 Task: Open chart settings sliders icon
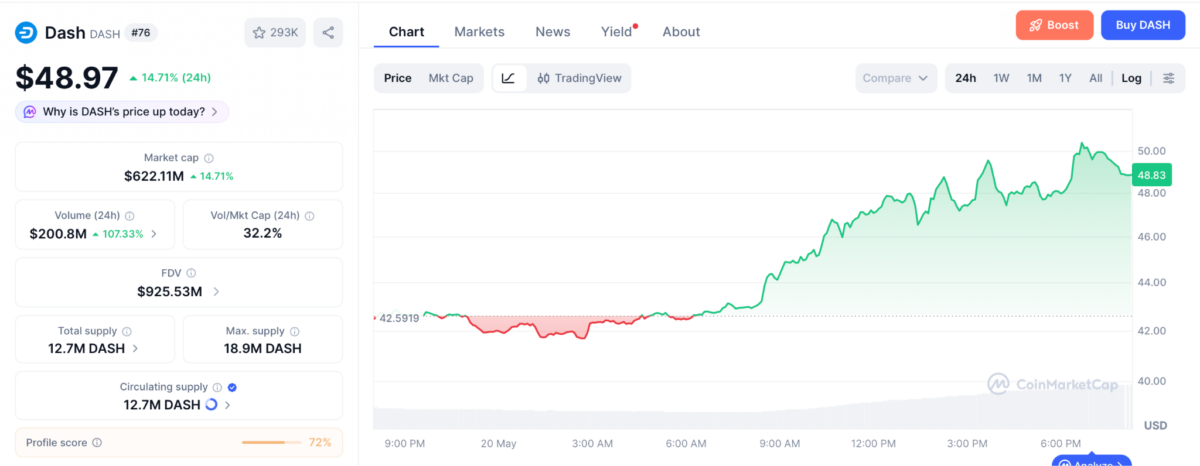(1168, 78)
